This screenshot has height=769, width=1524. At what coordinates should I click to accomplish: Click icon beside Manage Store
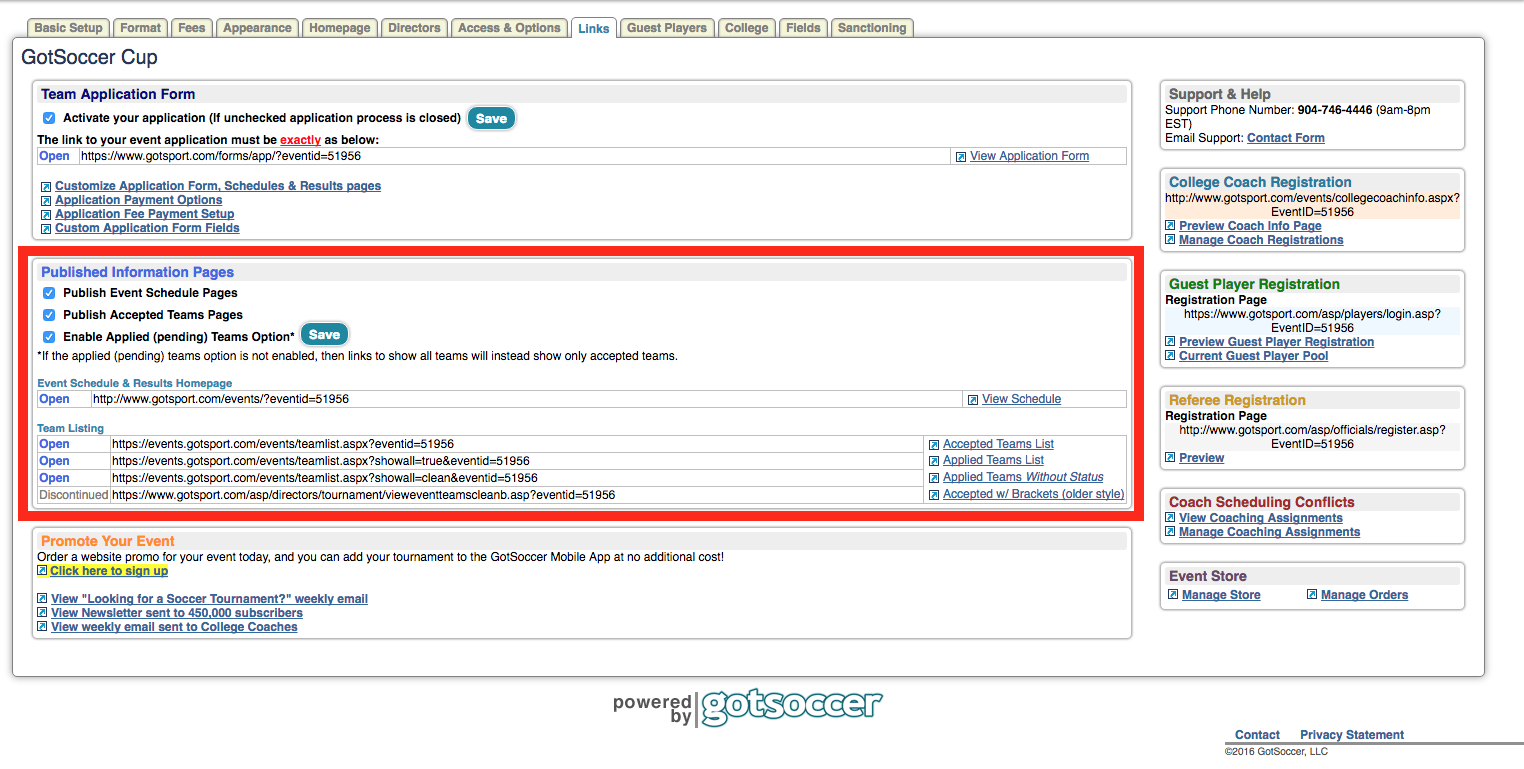[x=1173, y=595]
